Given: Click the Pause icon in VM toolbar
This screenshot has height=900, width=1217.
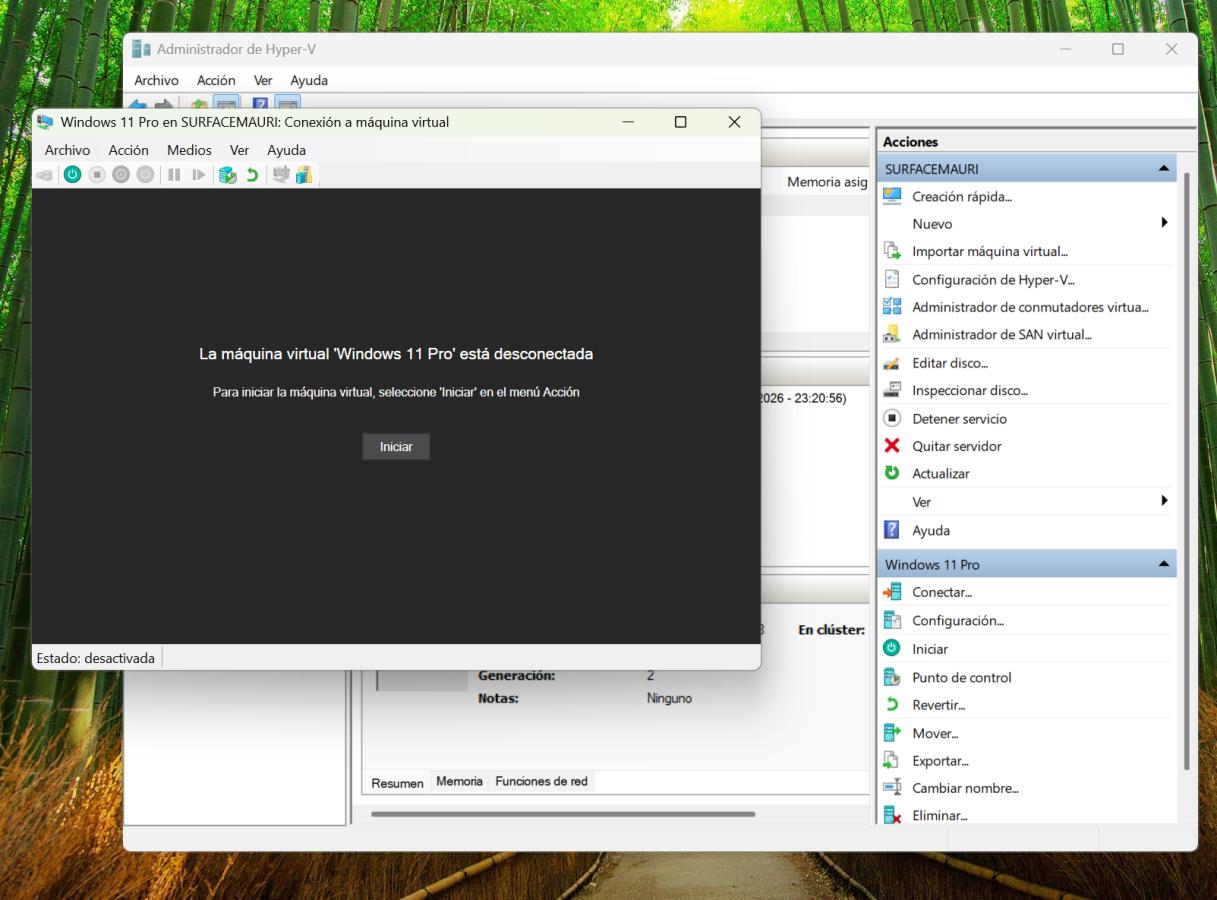Looking at the screenshot, I should (x=174, y=175).
